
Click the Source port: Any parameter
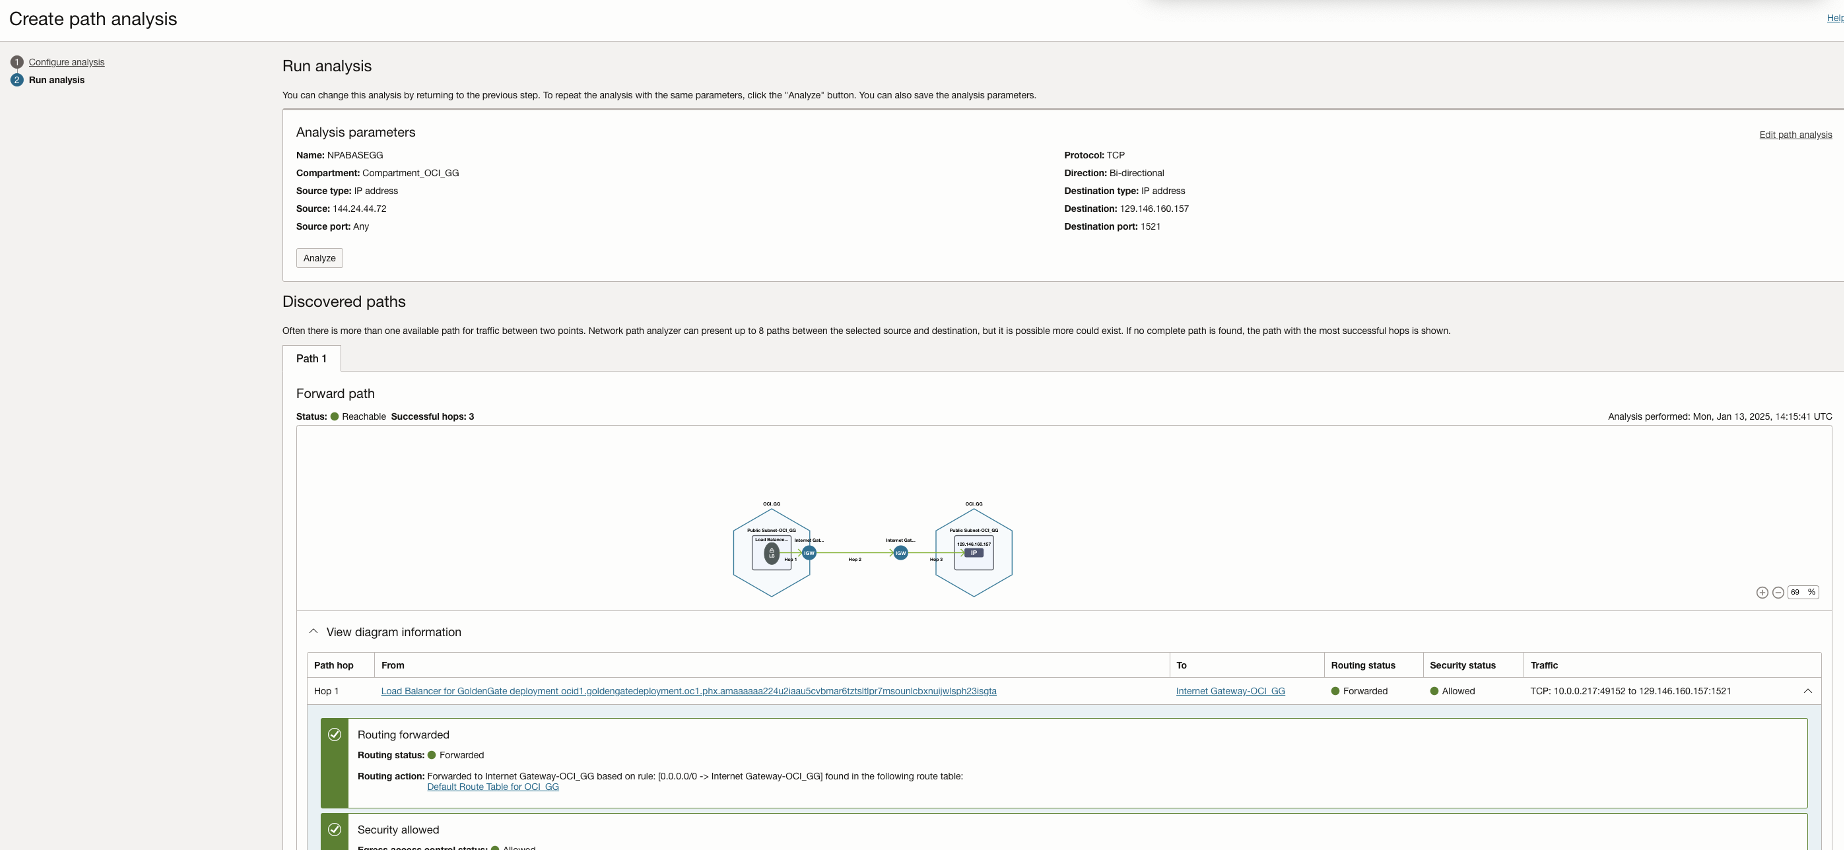[333, 227]
